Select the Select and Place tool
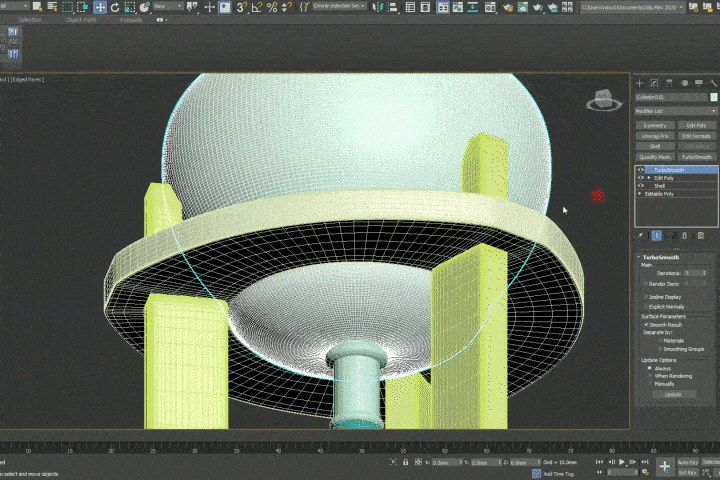720x480 pixels. (145, 7)
